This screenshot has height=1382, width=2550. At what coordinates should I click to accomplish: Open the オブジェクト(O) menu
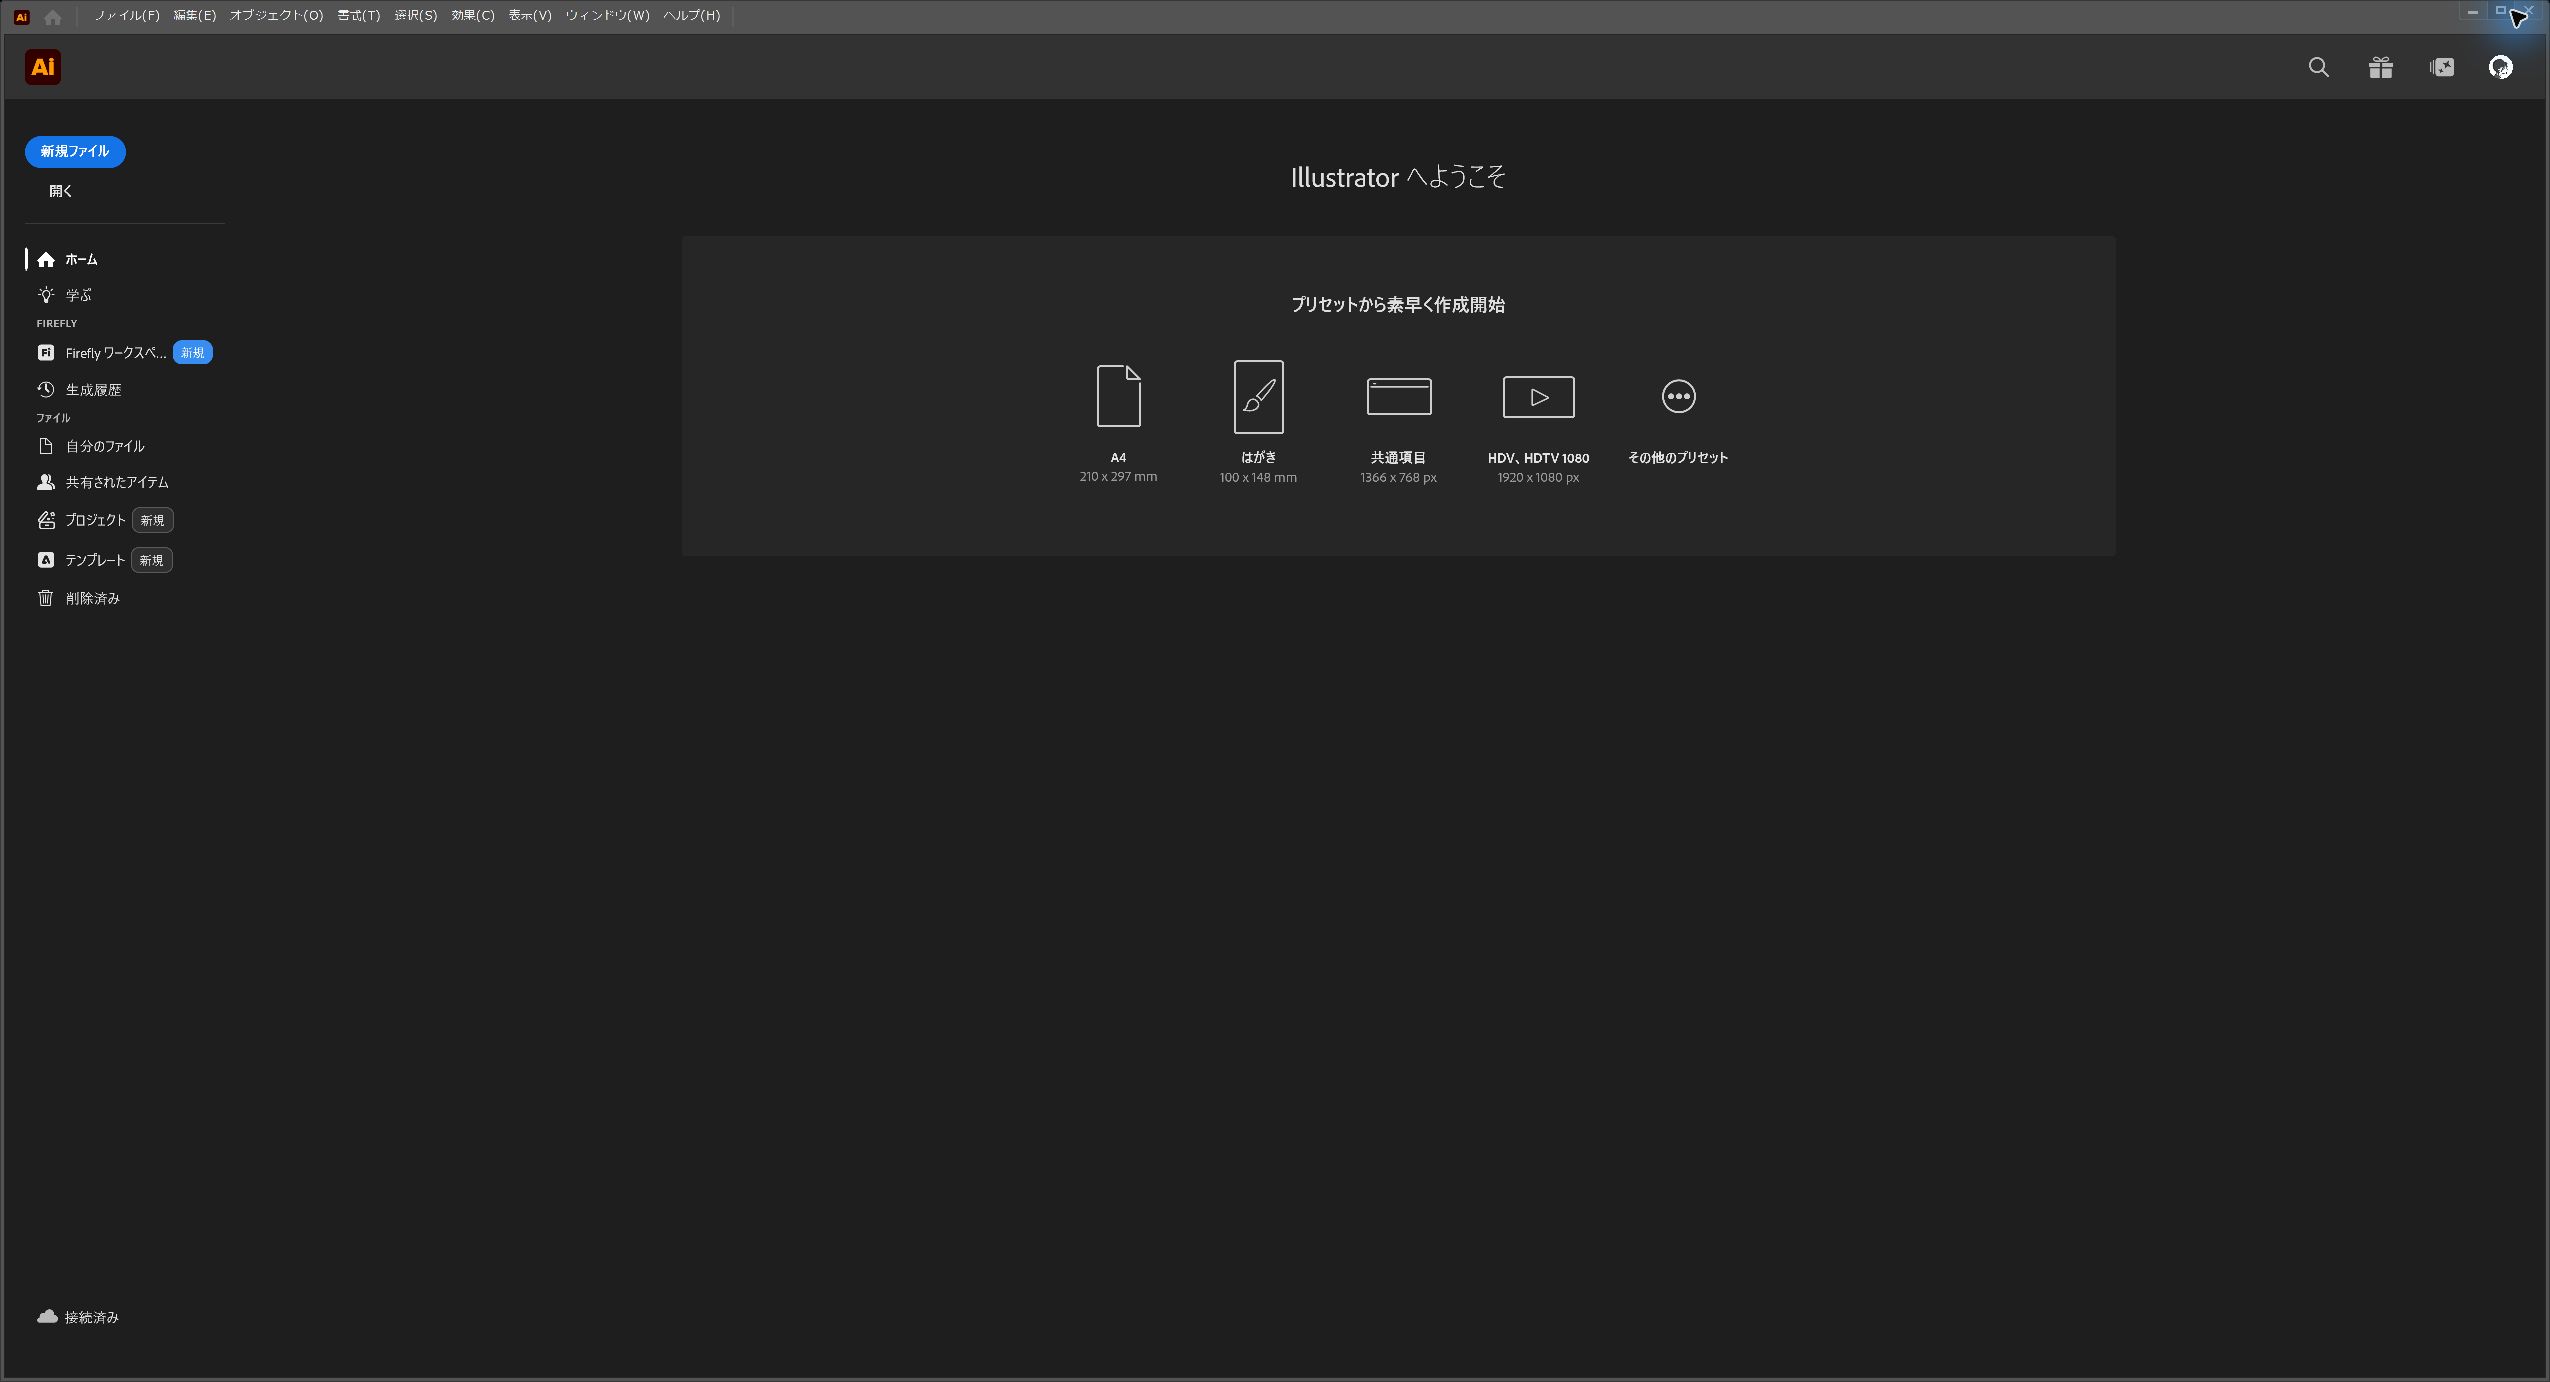coord(276,15)
